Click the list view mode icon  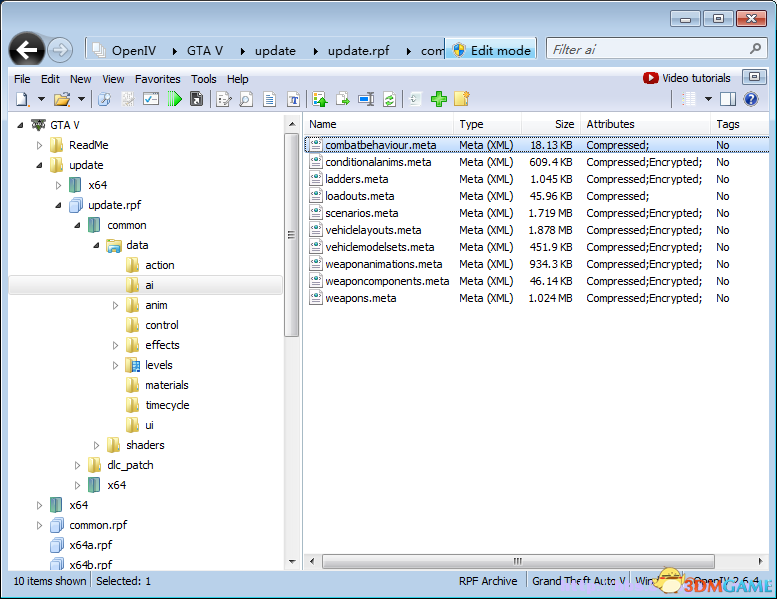pyautogui.click(x=689, y=99)
